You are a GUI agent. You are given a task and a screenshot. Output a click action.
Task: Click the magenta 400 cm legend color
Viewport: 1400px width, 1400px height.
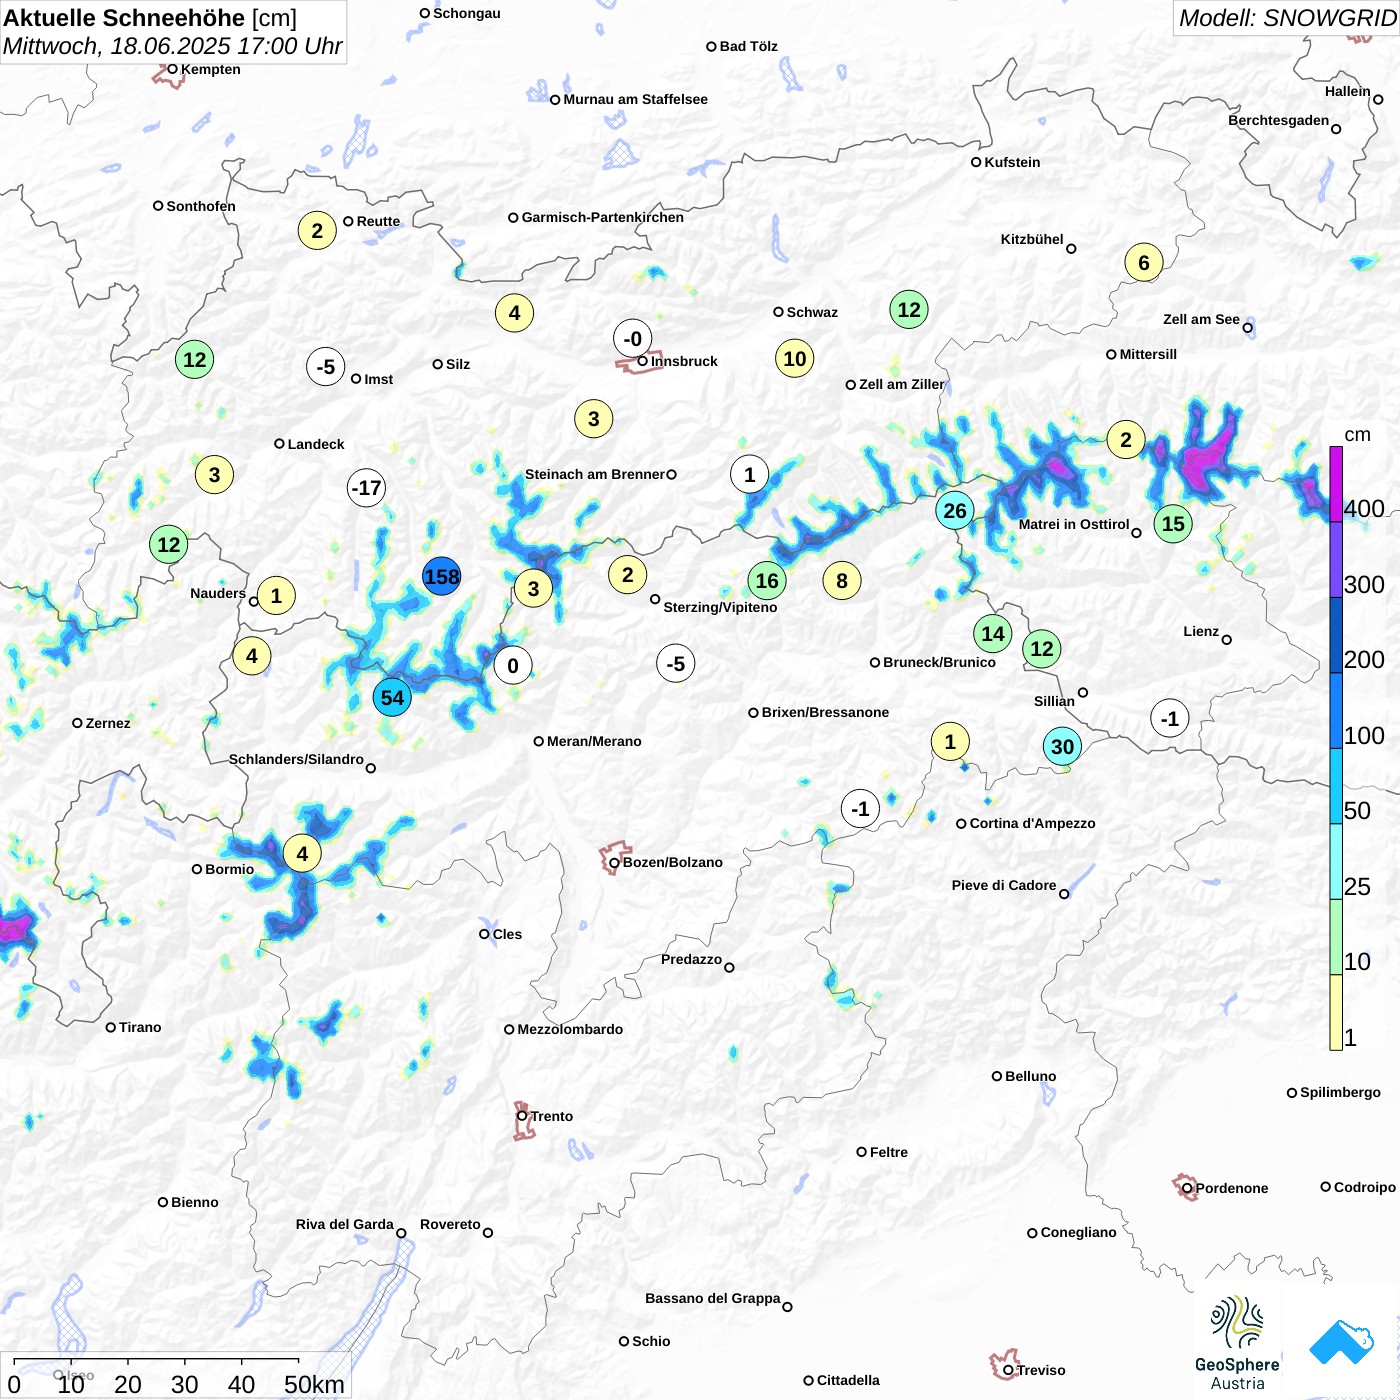1336,484
